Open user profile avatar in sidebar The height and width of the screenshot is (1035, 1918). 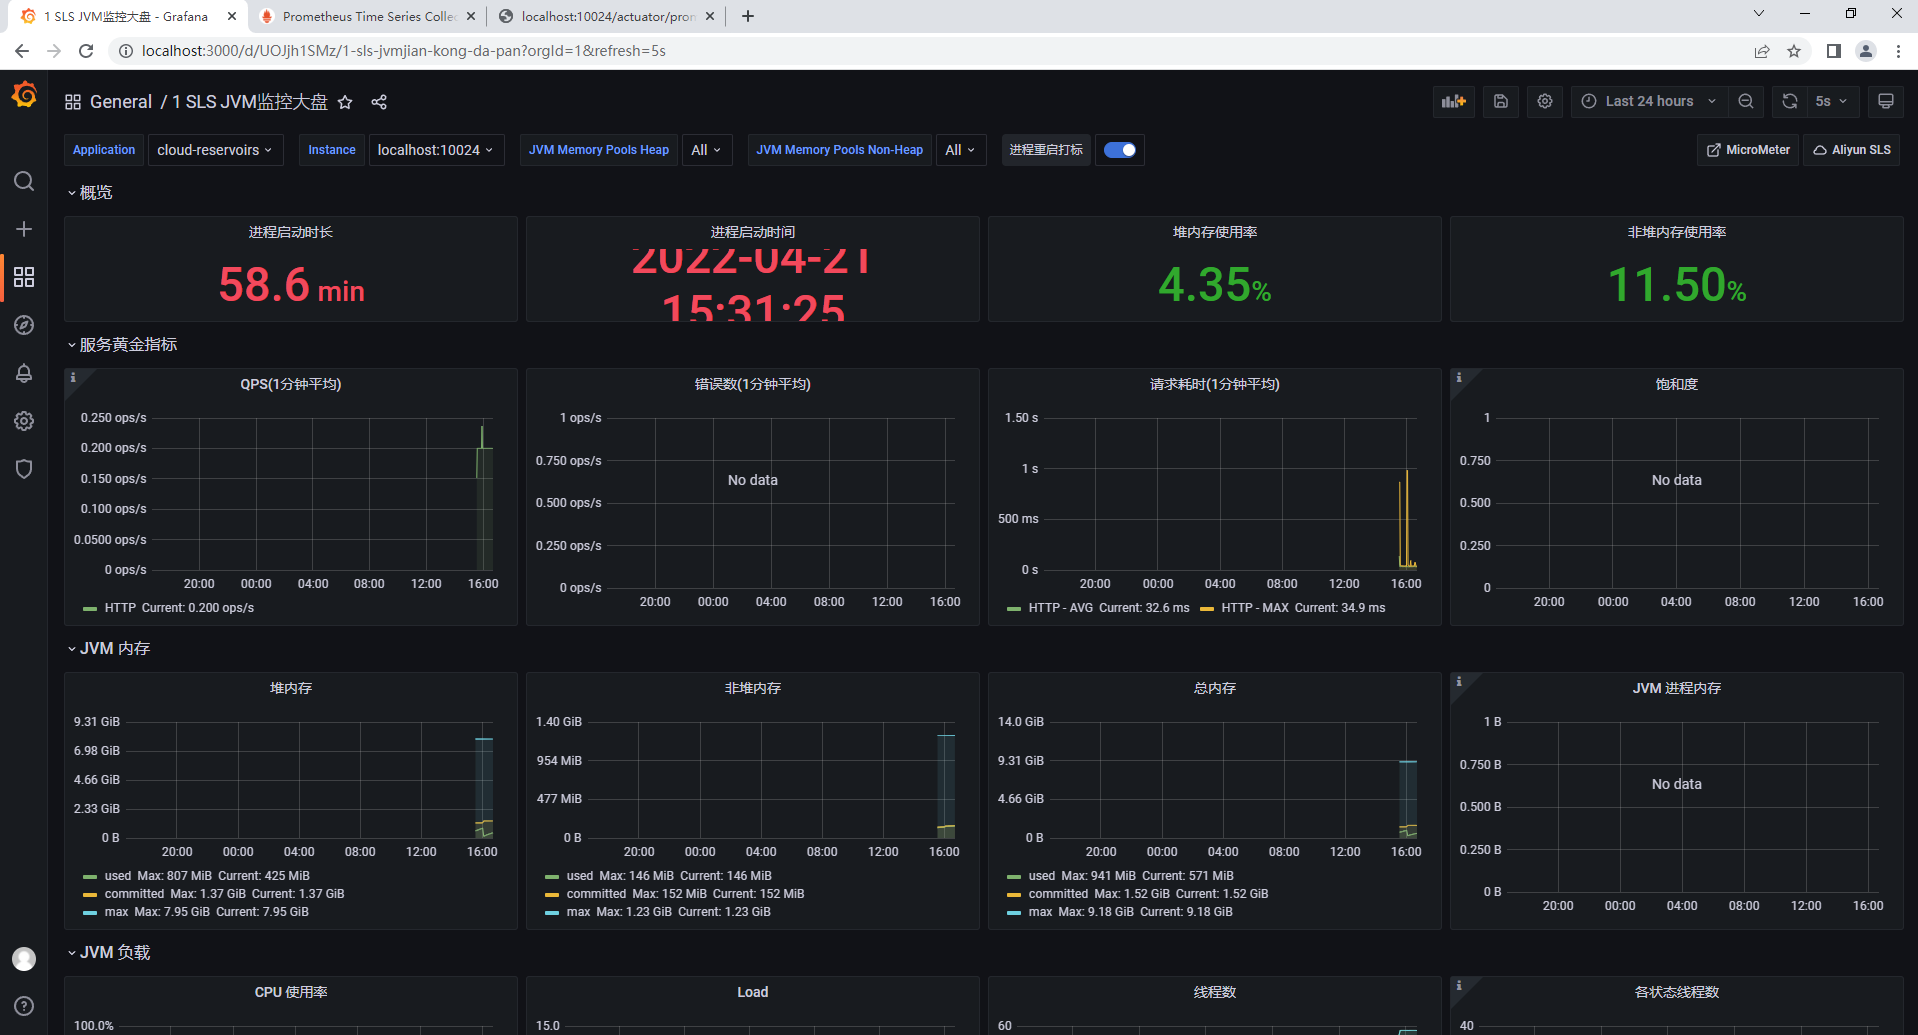[x=24, y=958]
